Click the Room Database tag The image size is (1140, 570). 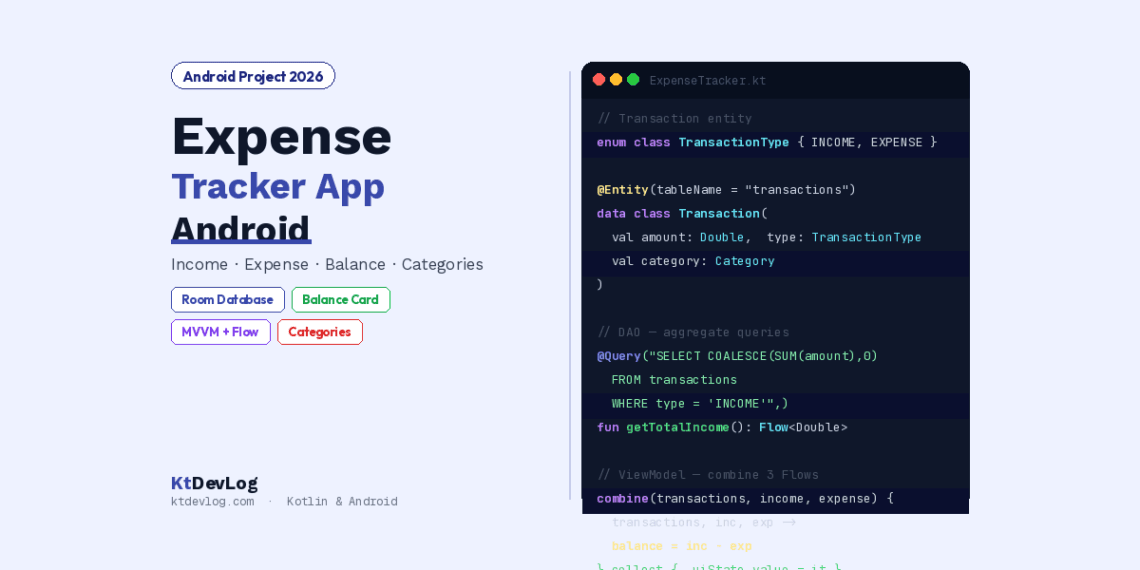[228, 300]
